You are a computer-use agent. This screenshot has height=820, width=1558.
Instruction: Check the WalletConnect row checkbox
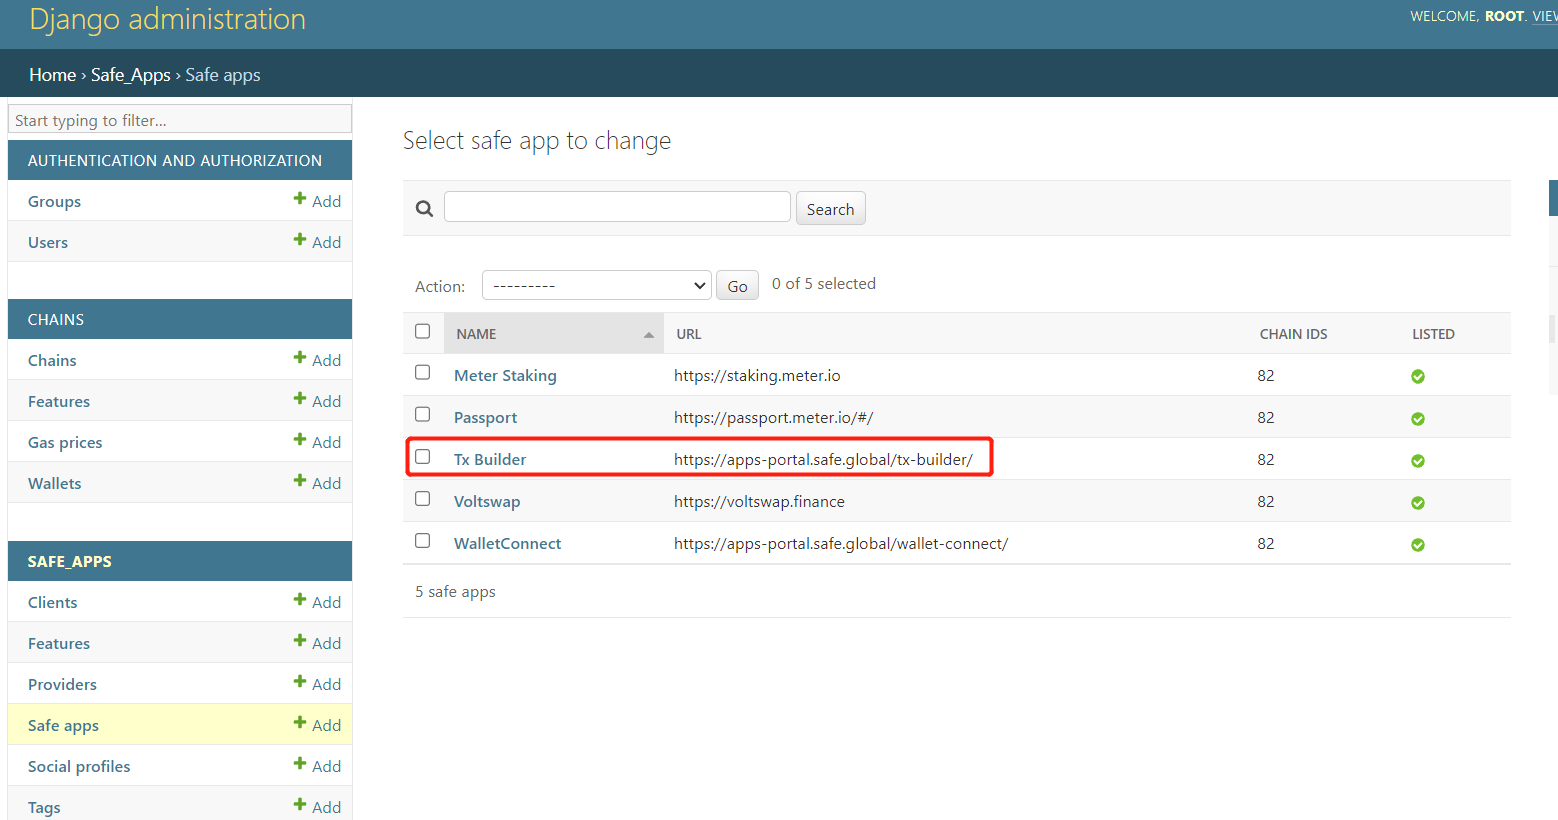[x=422, y=540]
